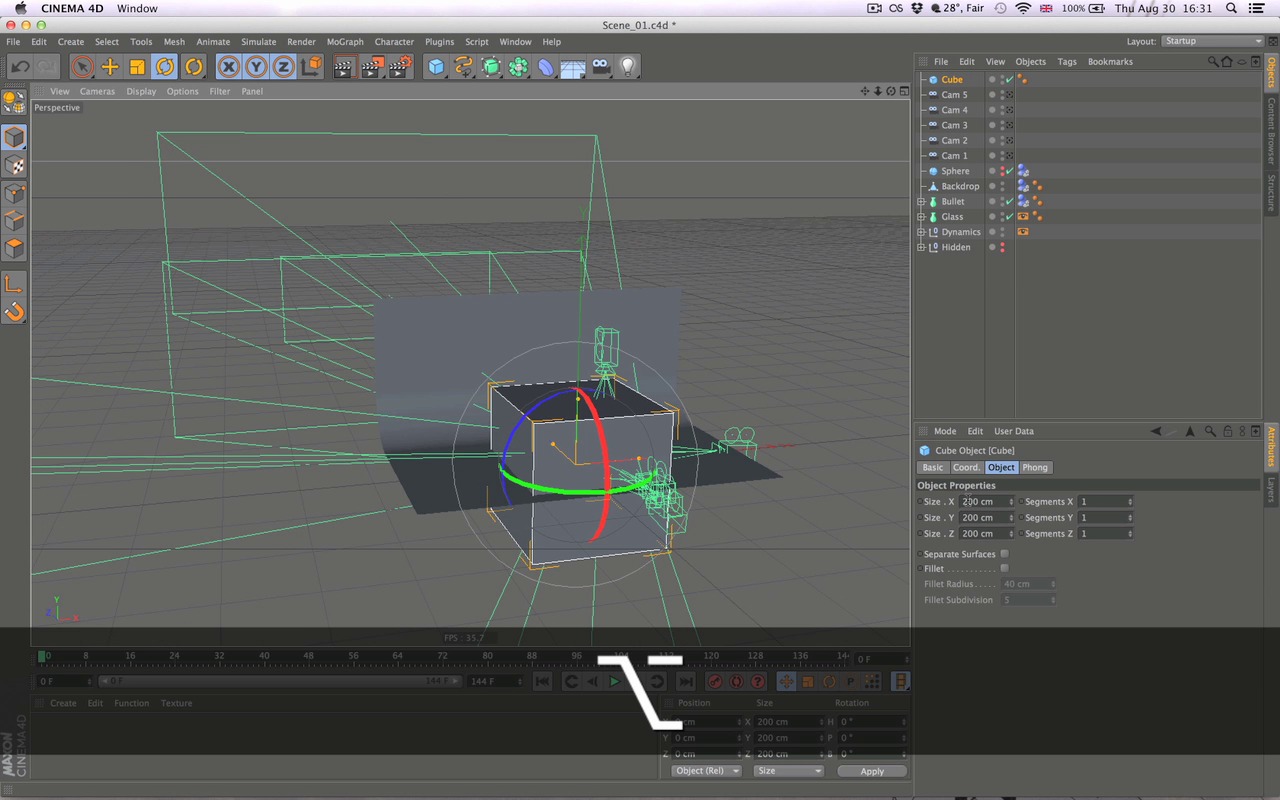Open the Basic attributes tab

point(932,467)
